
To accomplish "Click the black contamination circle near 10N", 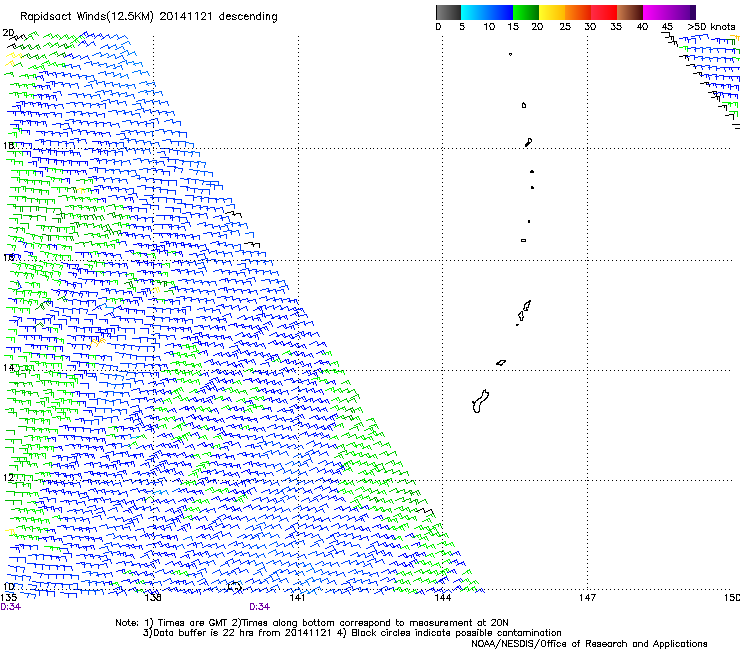I will [235, 587].
